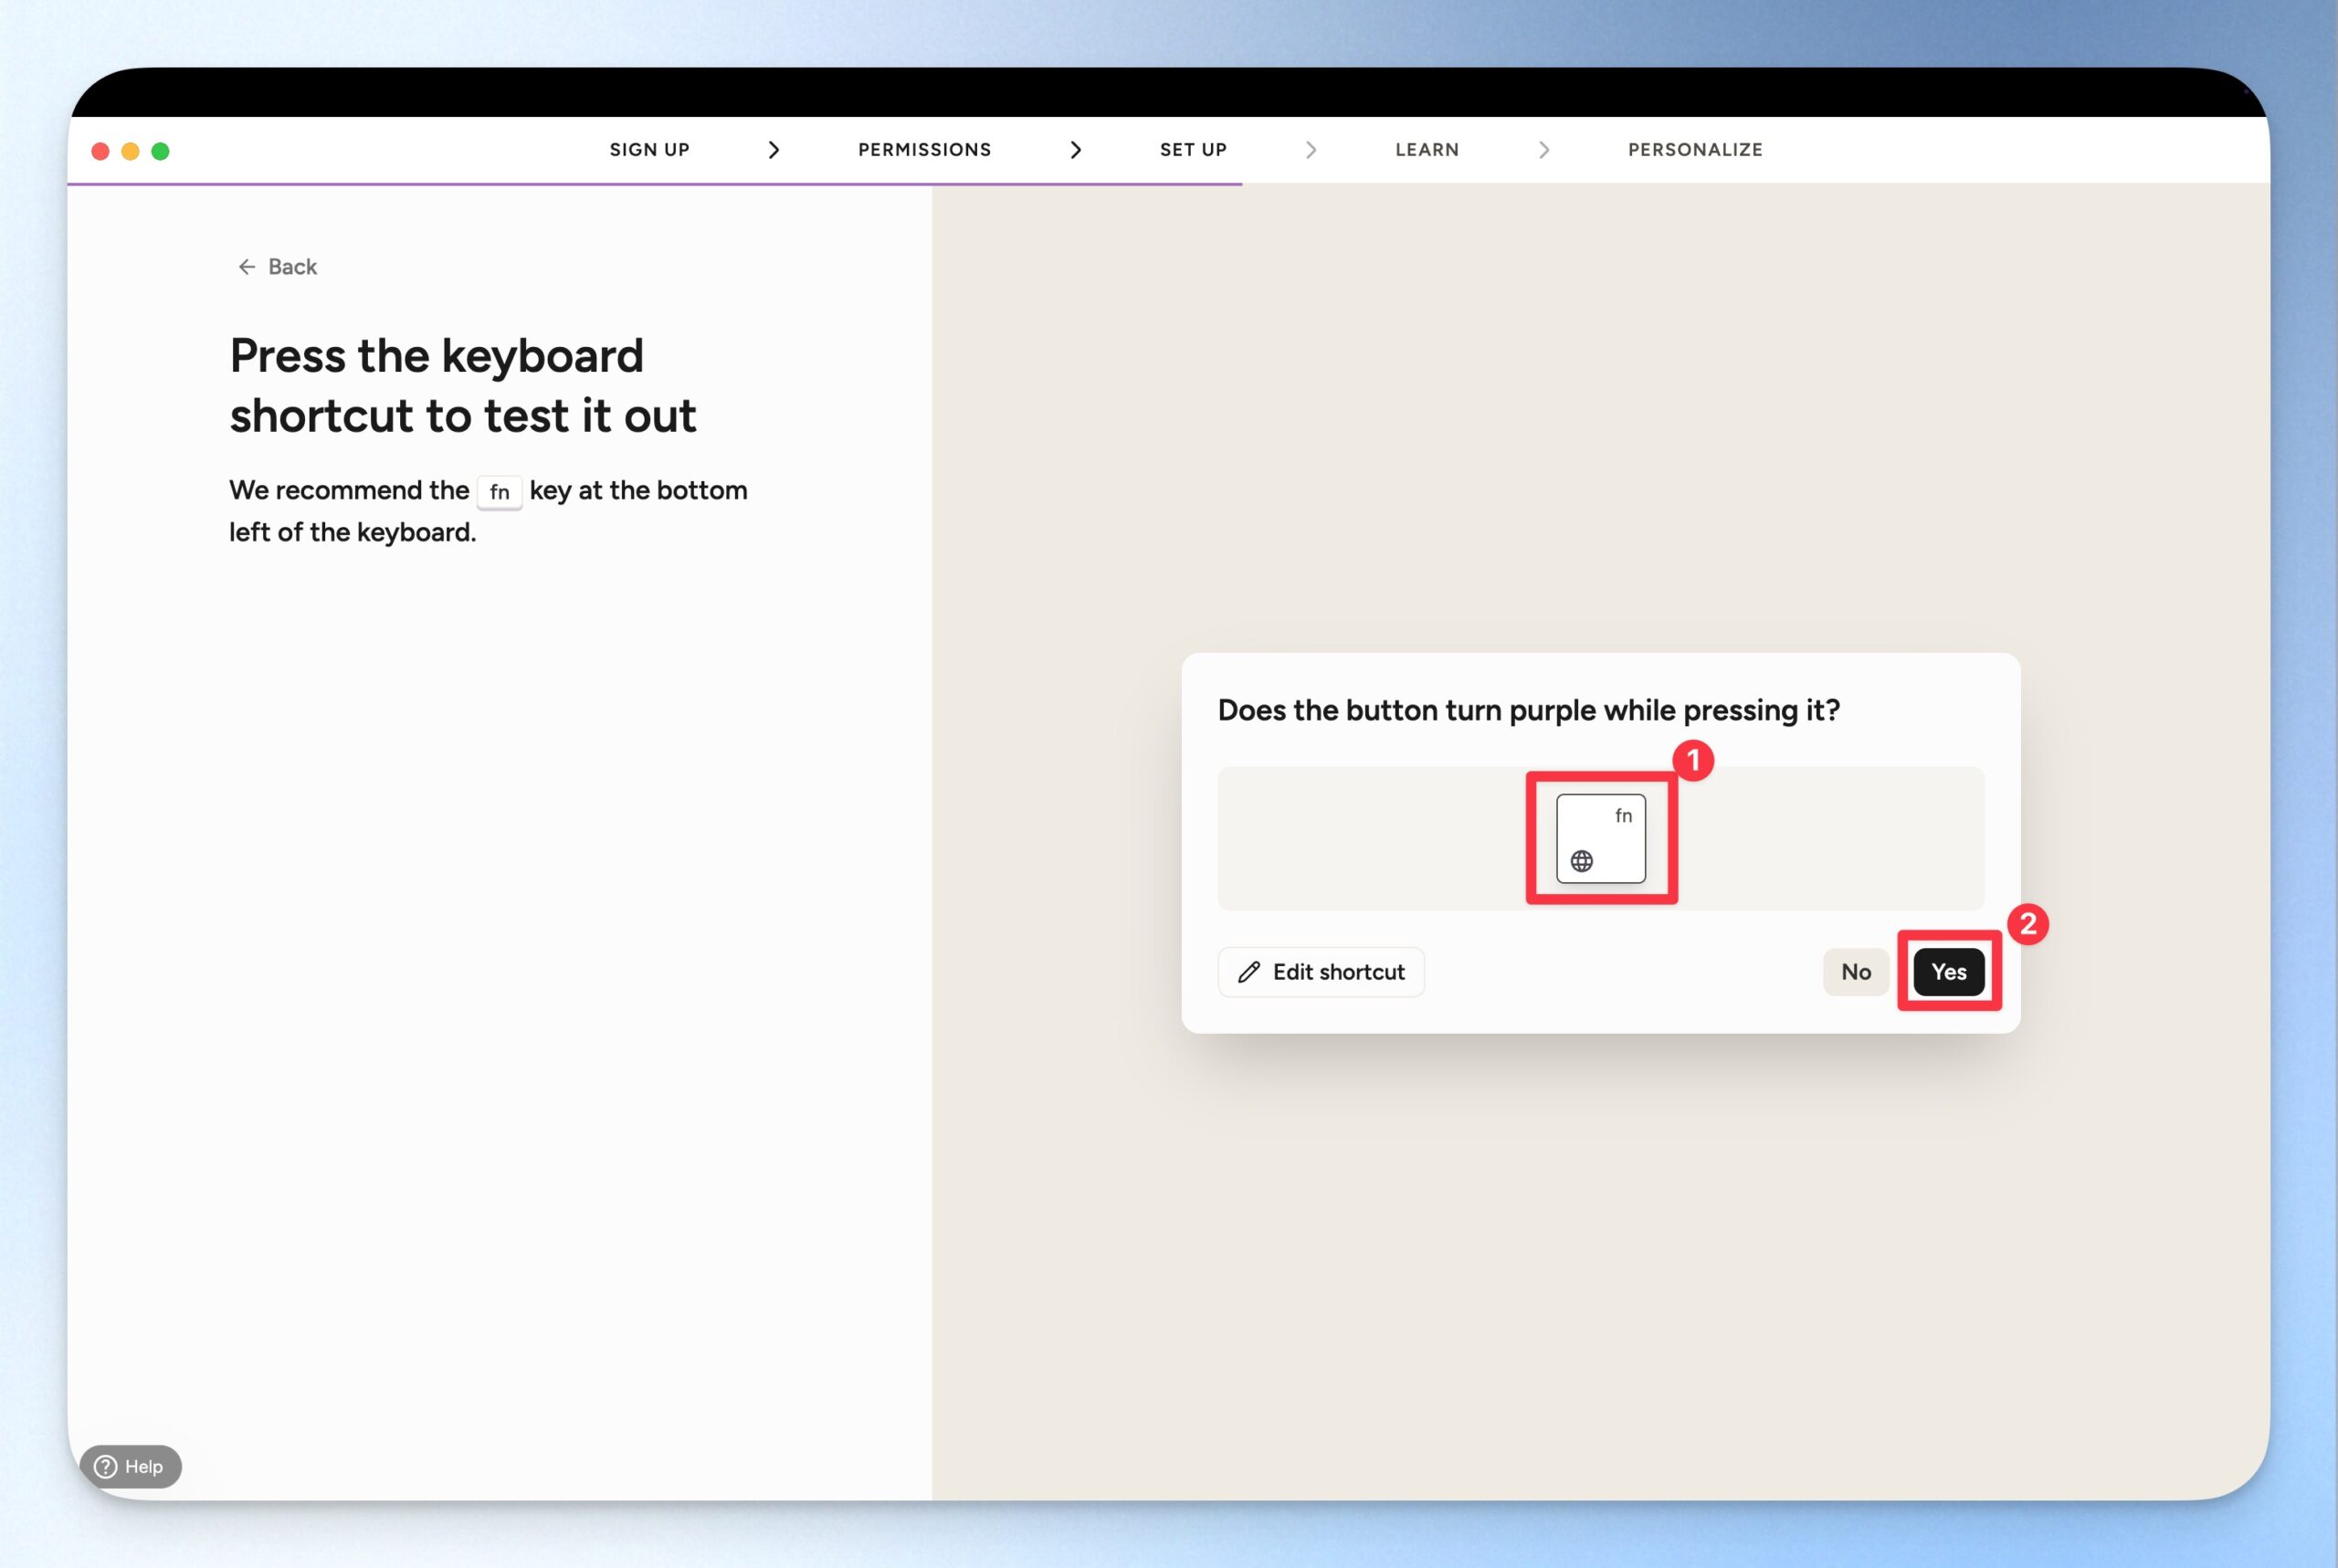
Task: Click the green fullscreen window dot
Action: pyautogui.click(x=160, y=151)
